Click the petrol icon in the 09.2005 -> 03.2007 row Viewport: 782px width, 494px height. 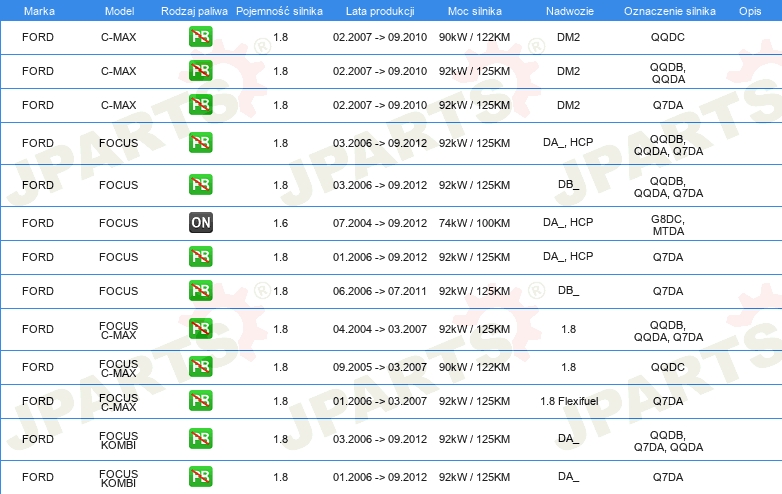coord(200,366)
